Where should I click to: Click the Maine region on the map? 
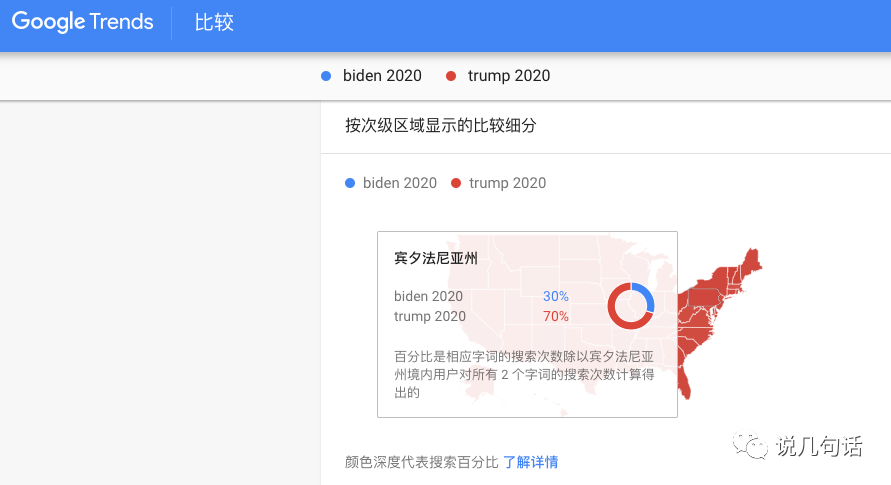coord(753,262)
